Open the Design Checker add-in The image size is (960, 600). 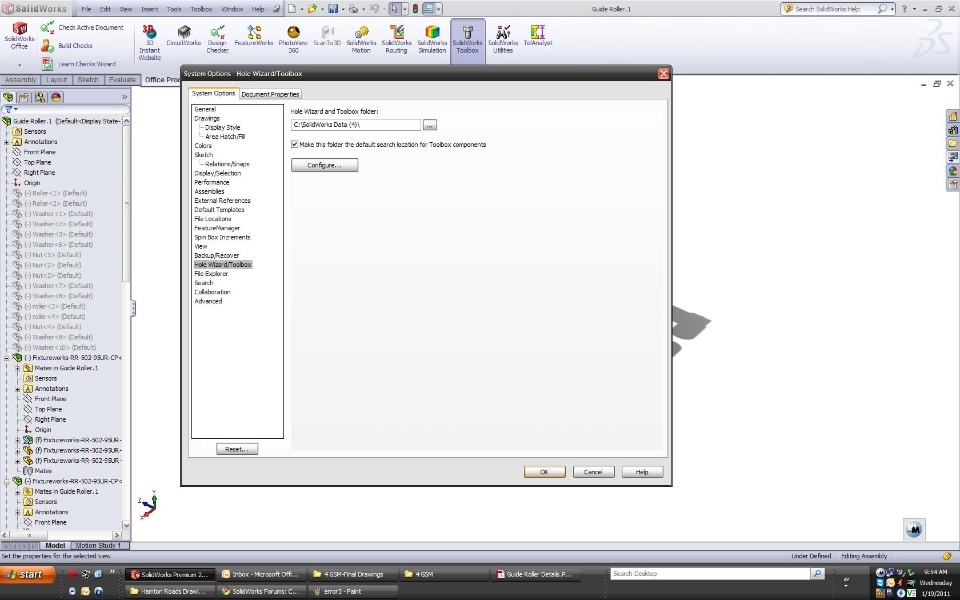[x=217, y=39]
